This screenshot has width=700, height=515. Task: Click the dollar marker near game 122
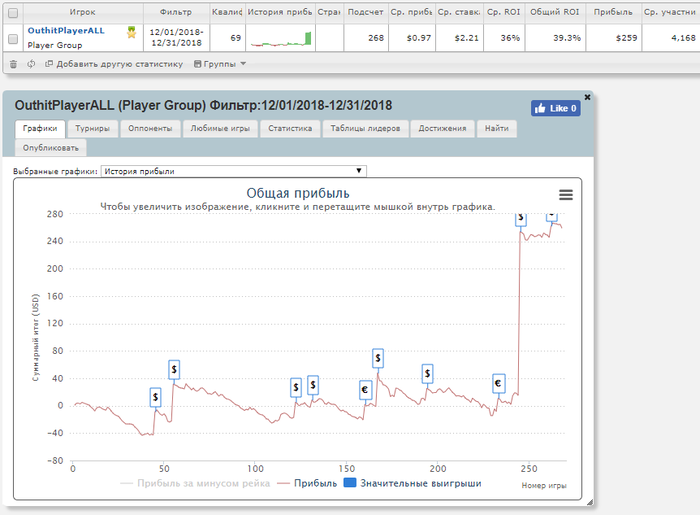tap(296, 387)
